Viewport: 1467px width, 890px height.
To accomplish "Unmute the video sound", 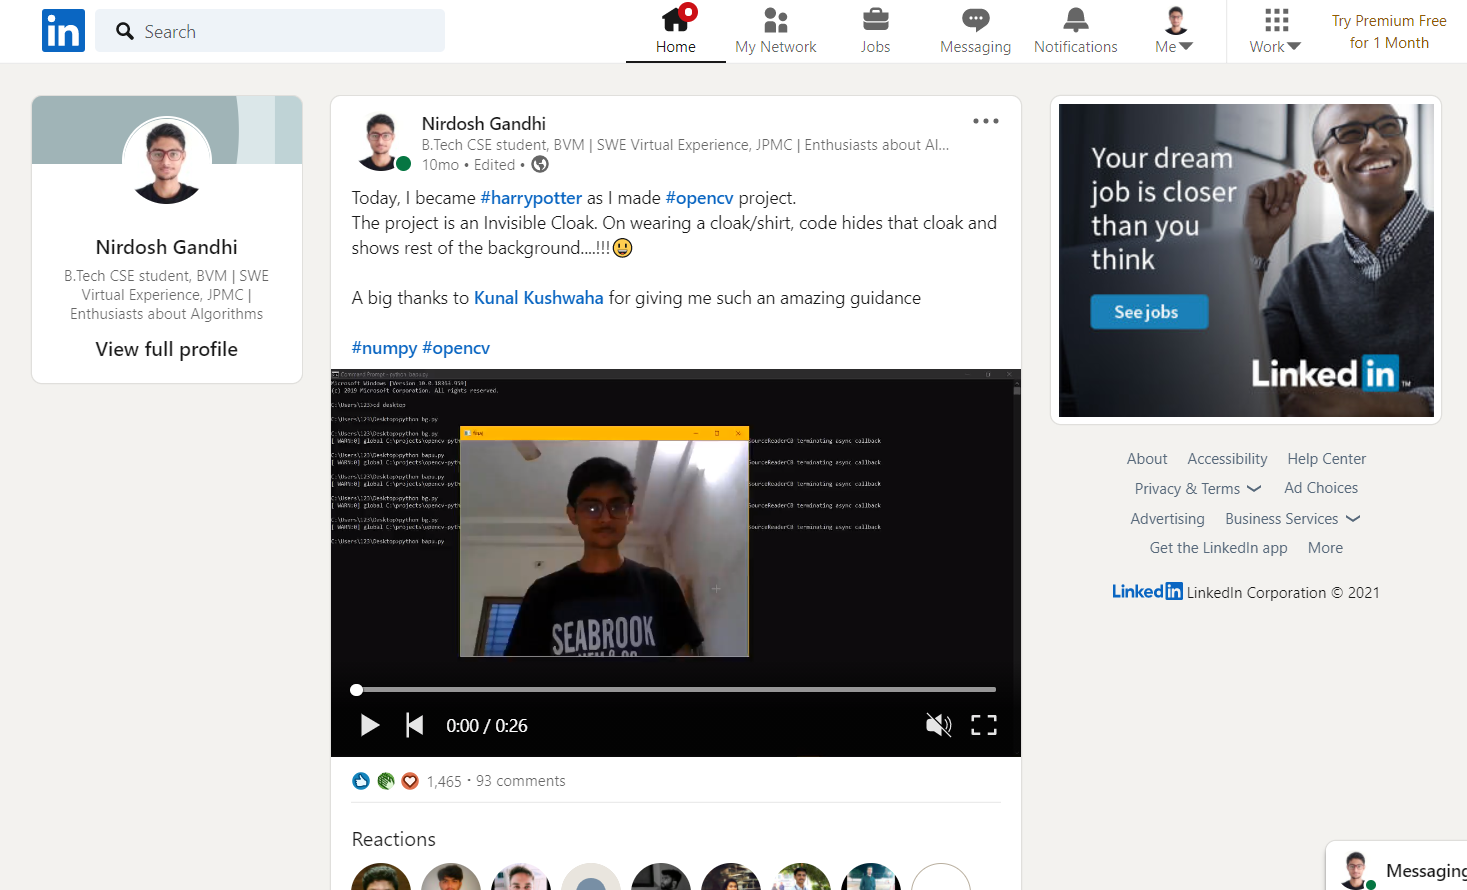I will coord(938,725).
